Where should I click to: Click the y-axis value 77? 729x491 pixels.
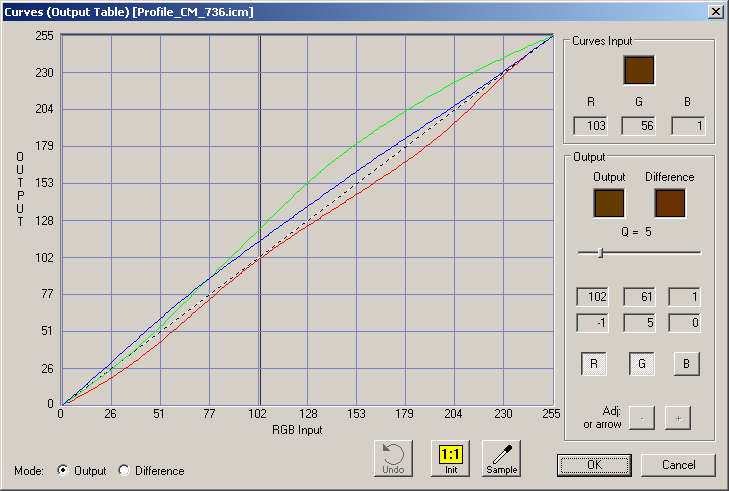coord(47,294)
